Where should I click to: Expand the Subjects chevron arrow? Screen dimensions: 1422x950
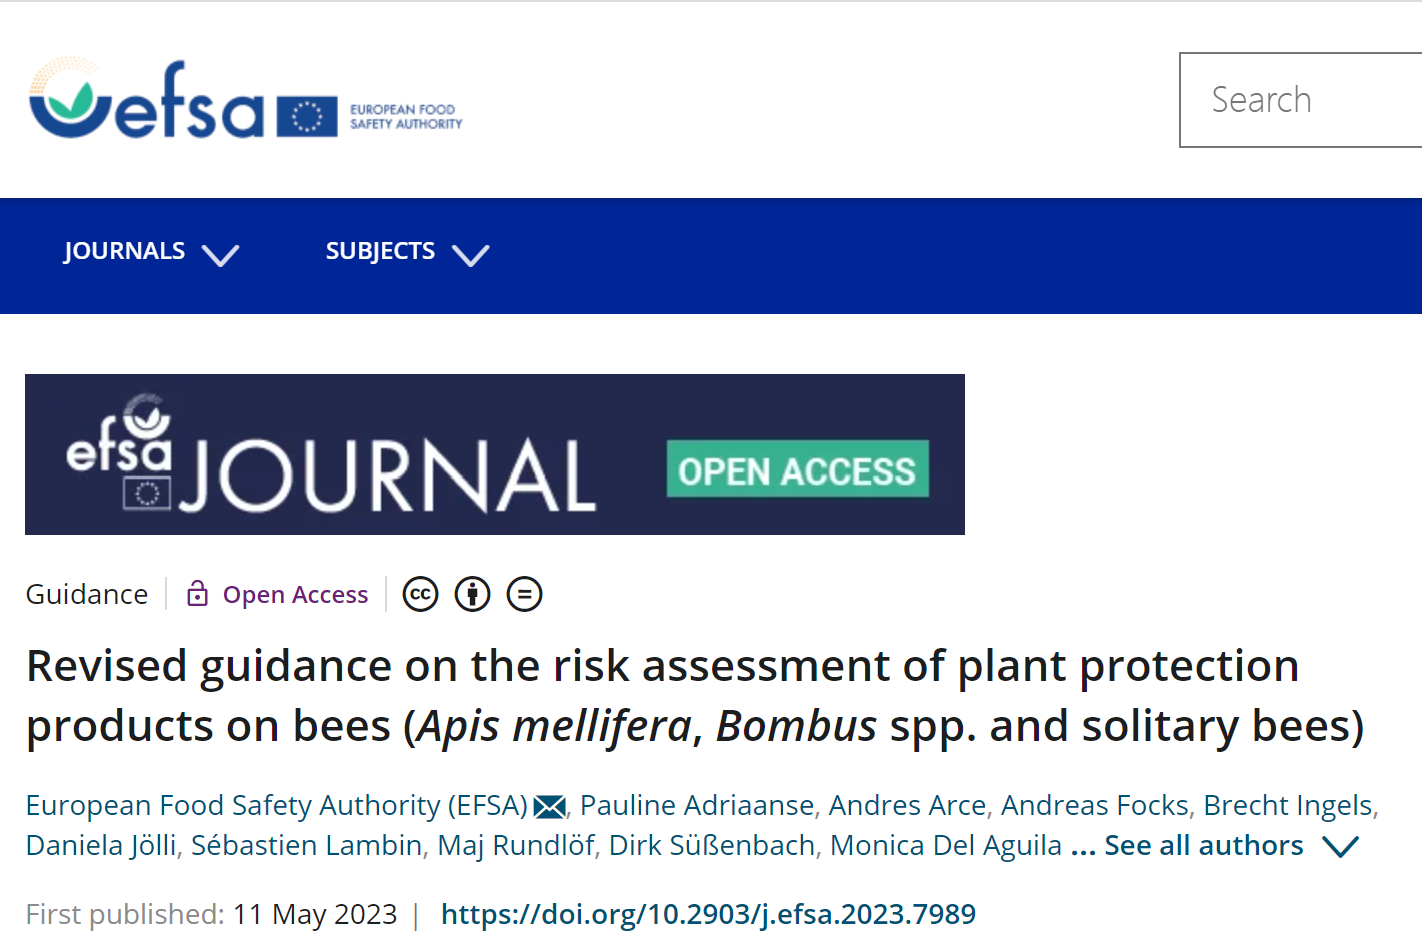(470, 255)
